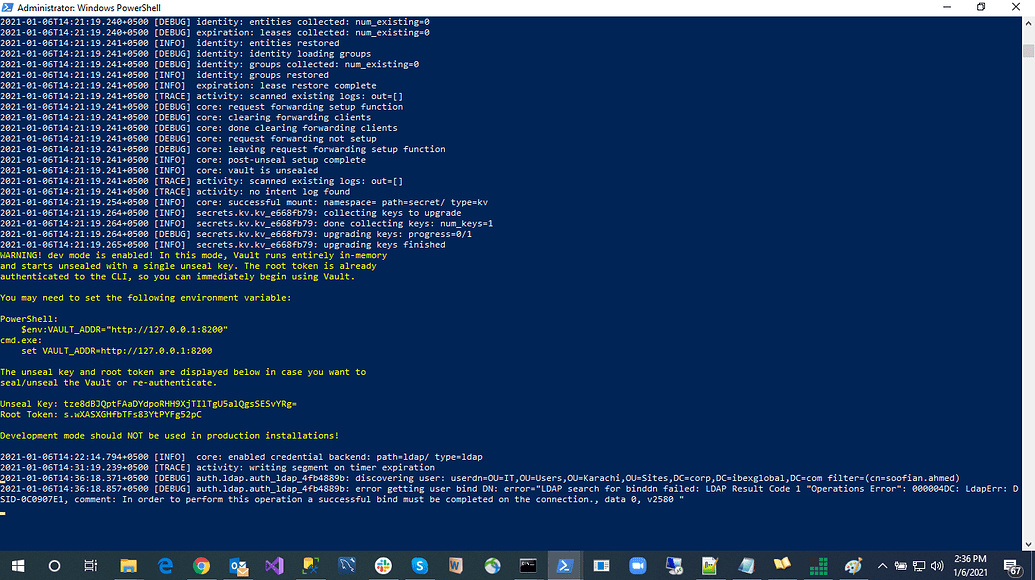The height and width of the screenshot is (580, 1035).
Task: Open MySQL Workbench from the taskbar
Action: click(347, 565)
